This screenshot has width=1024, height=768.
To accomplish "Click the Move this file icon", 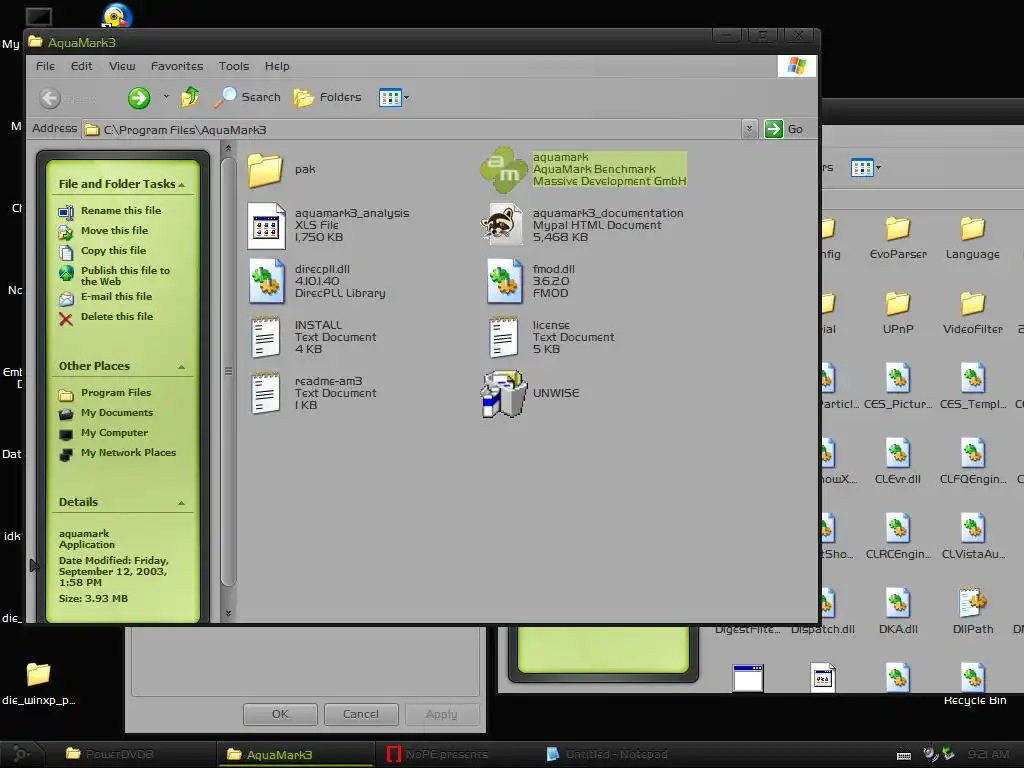I will [66, 231].
